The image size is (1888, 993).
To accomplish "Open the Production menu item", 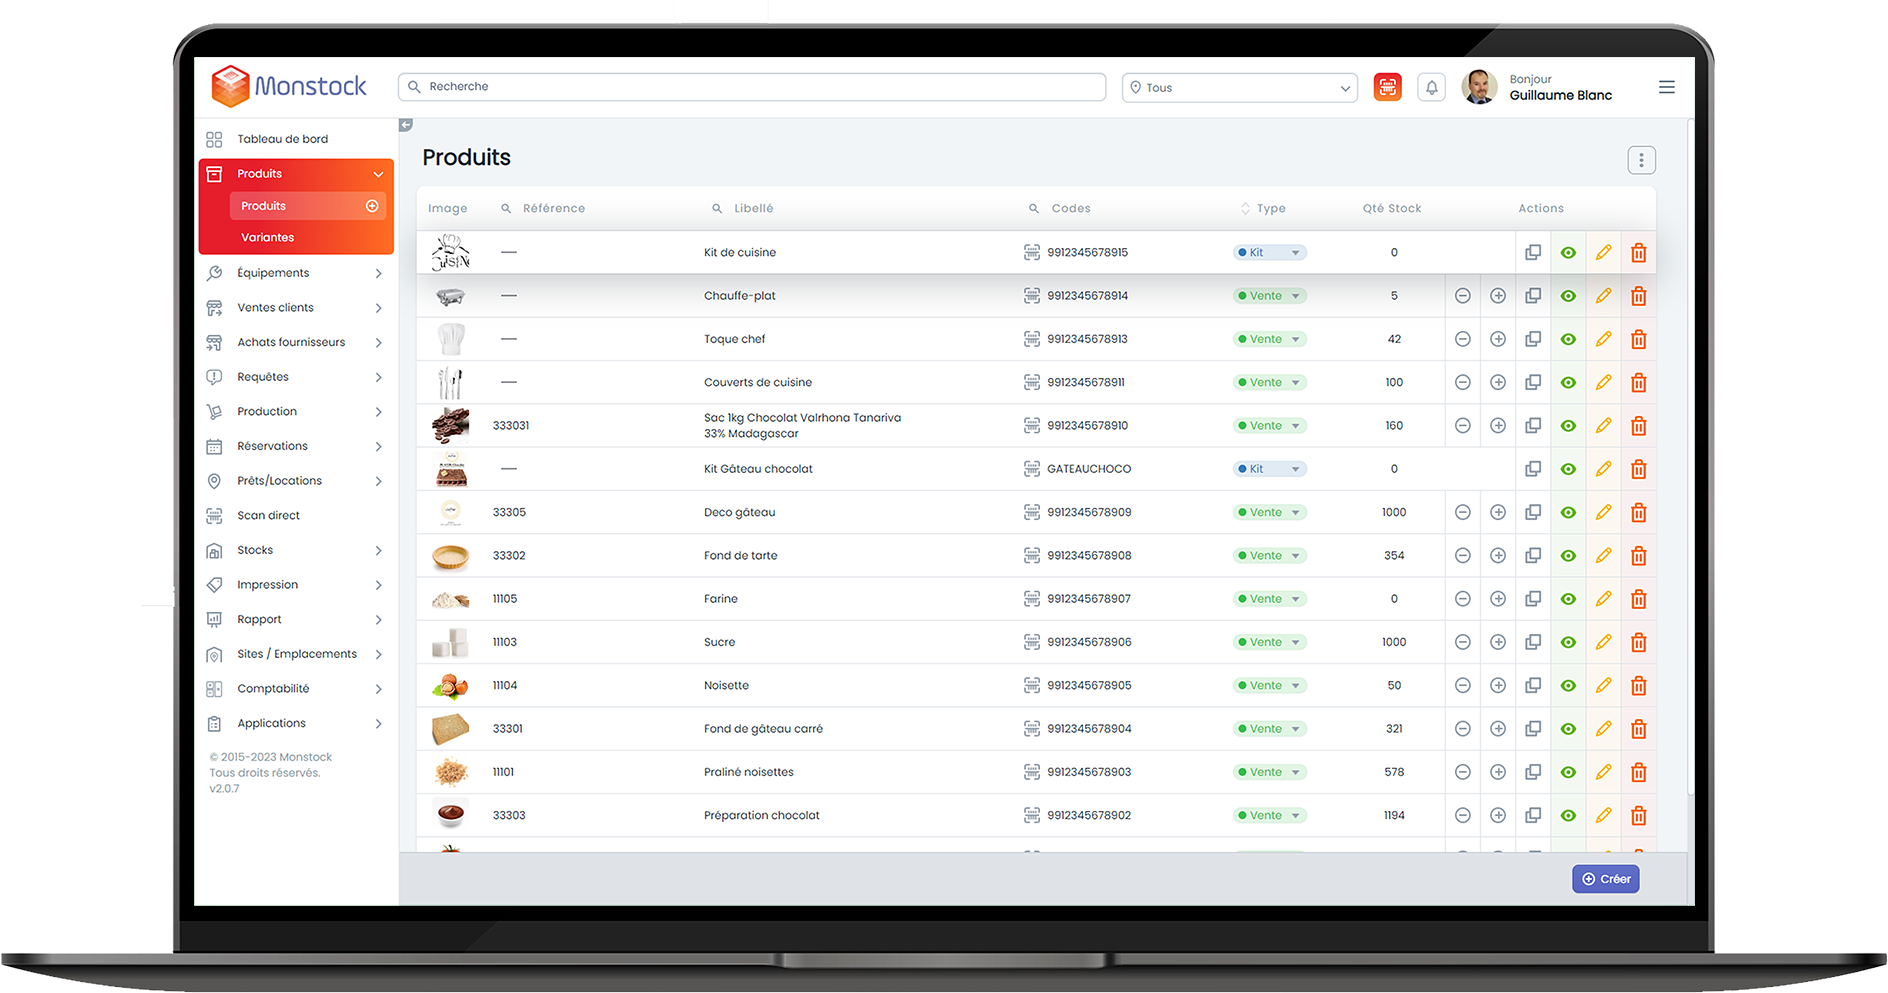I will coord(295,412).
